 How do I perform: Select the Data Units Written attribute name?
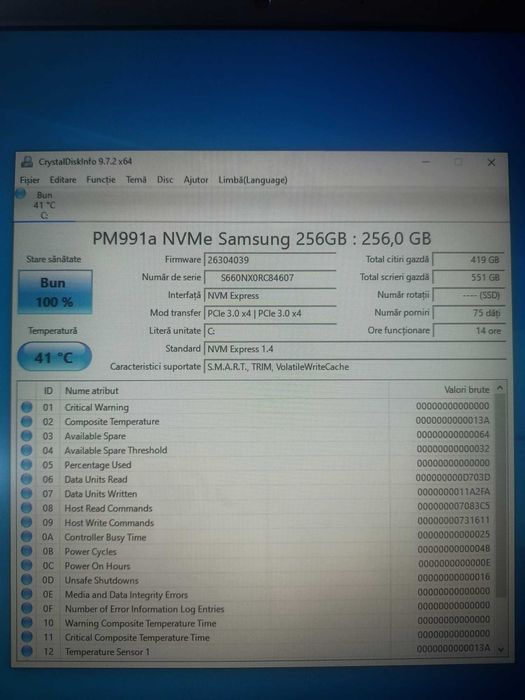click(x=100, y=494)
